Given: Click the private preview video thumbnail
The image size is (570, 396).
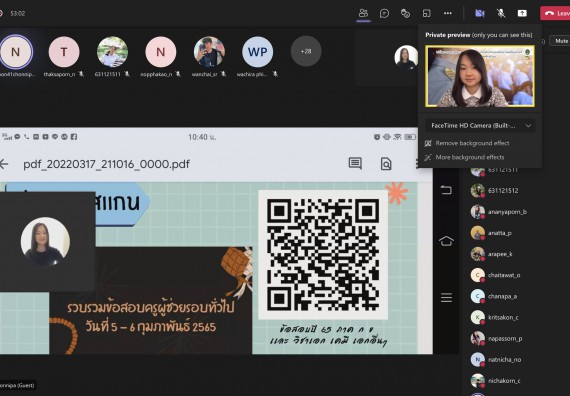Looking at the screenshot, I should (x=480, y=76).
